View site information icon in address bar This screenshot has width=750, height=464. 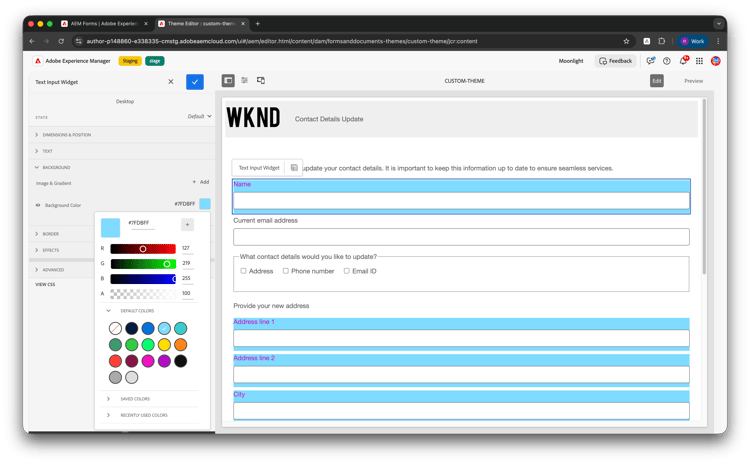pyautogui.click(x=79, y=41)
